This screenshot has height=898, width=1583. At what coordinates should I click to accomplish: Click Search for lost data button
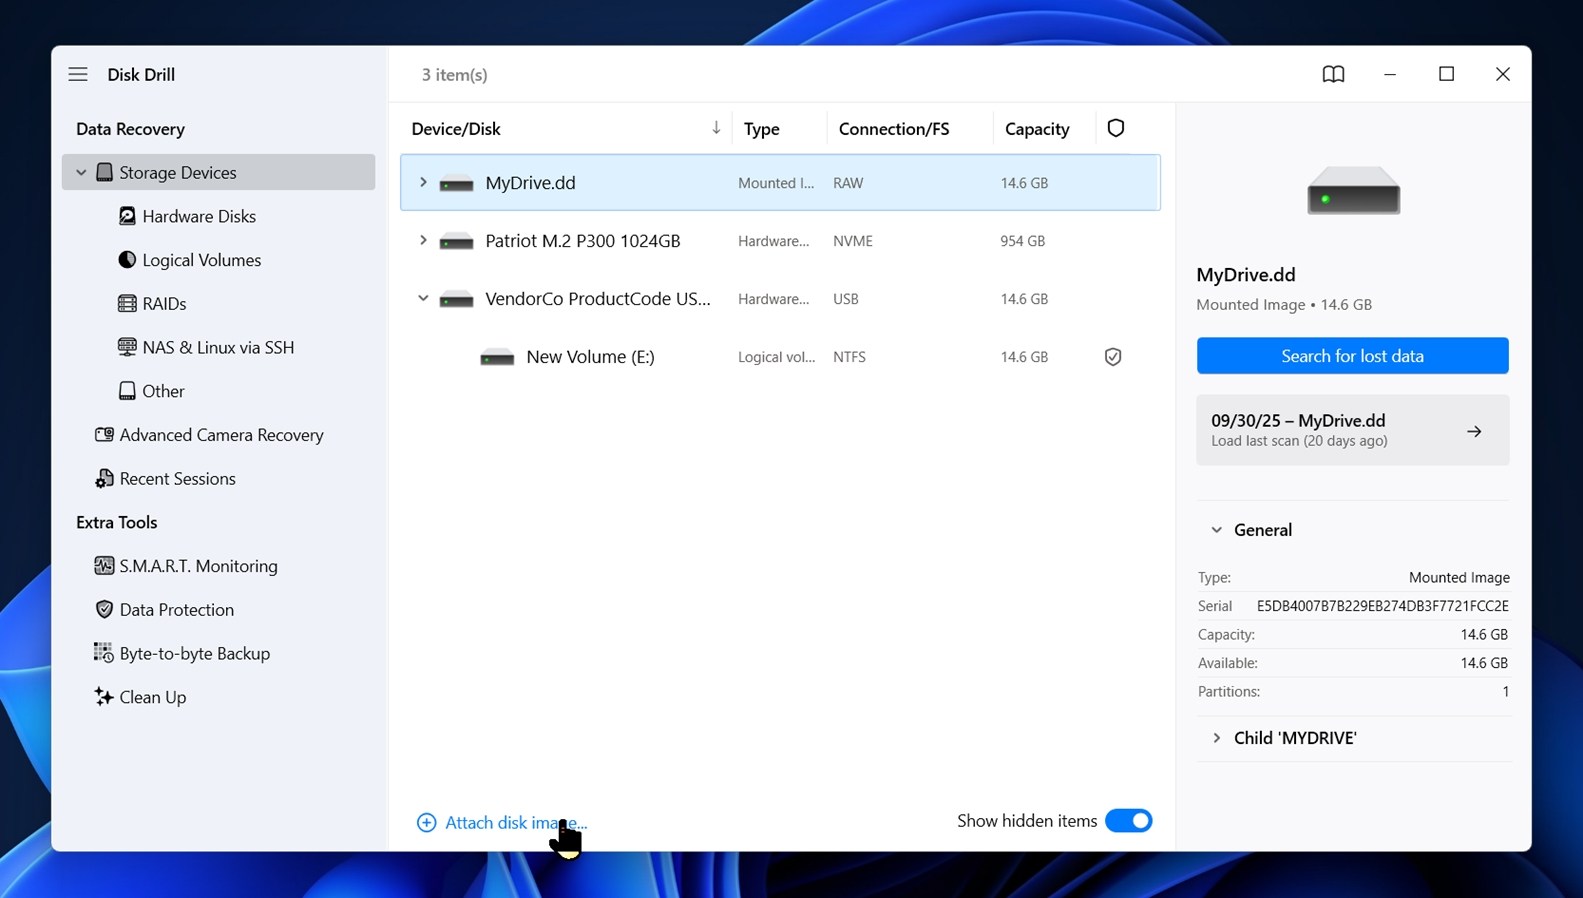click(1352, 356)
